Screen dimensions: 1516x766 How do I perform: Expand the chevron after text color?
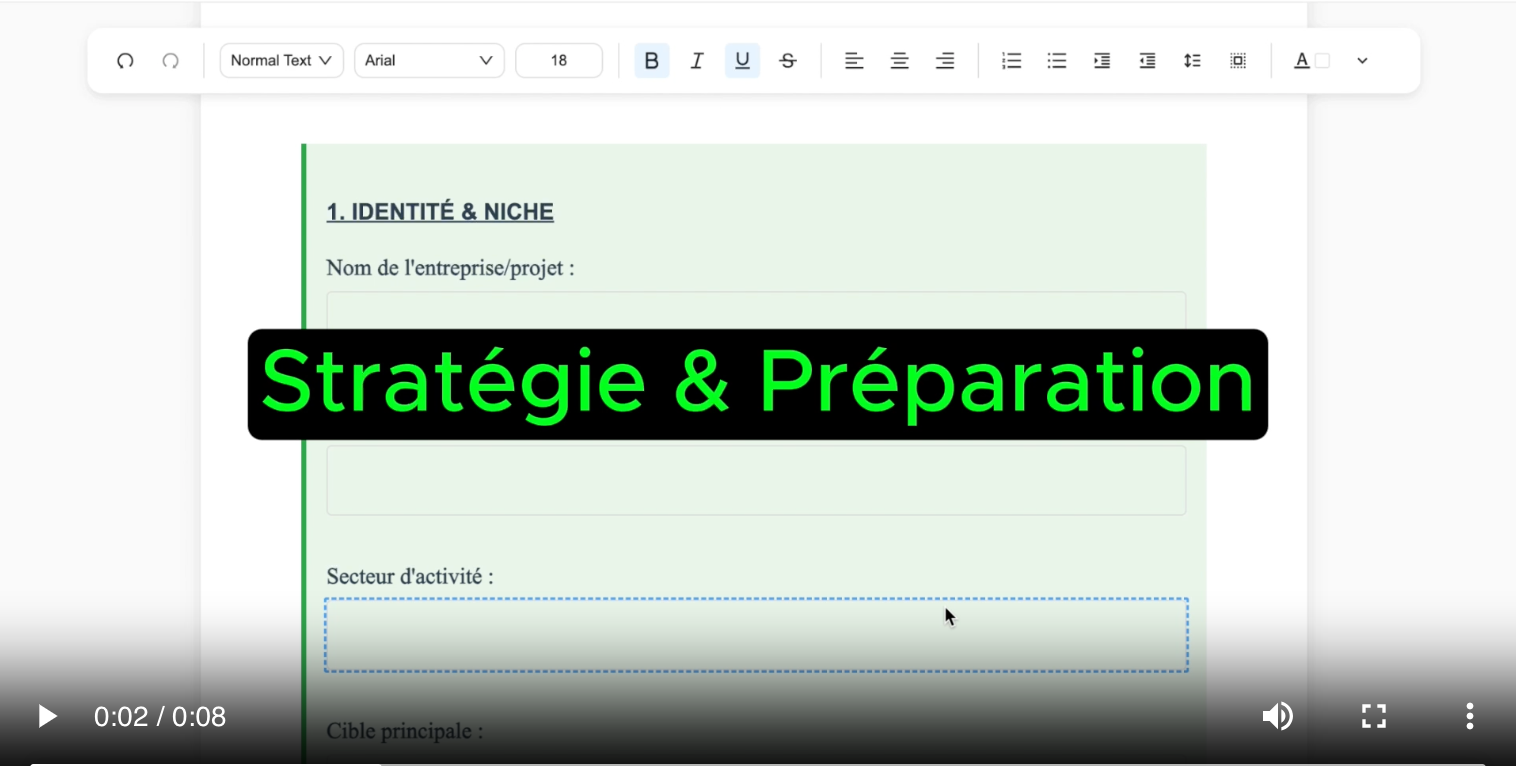1362,61
